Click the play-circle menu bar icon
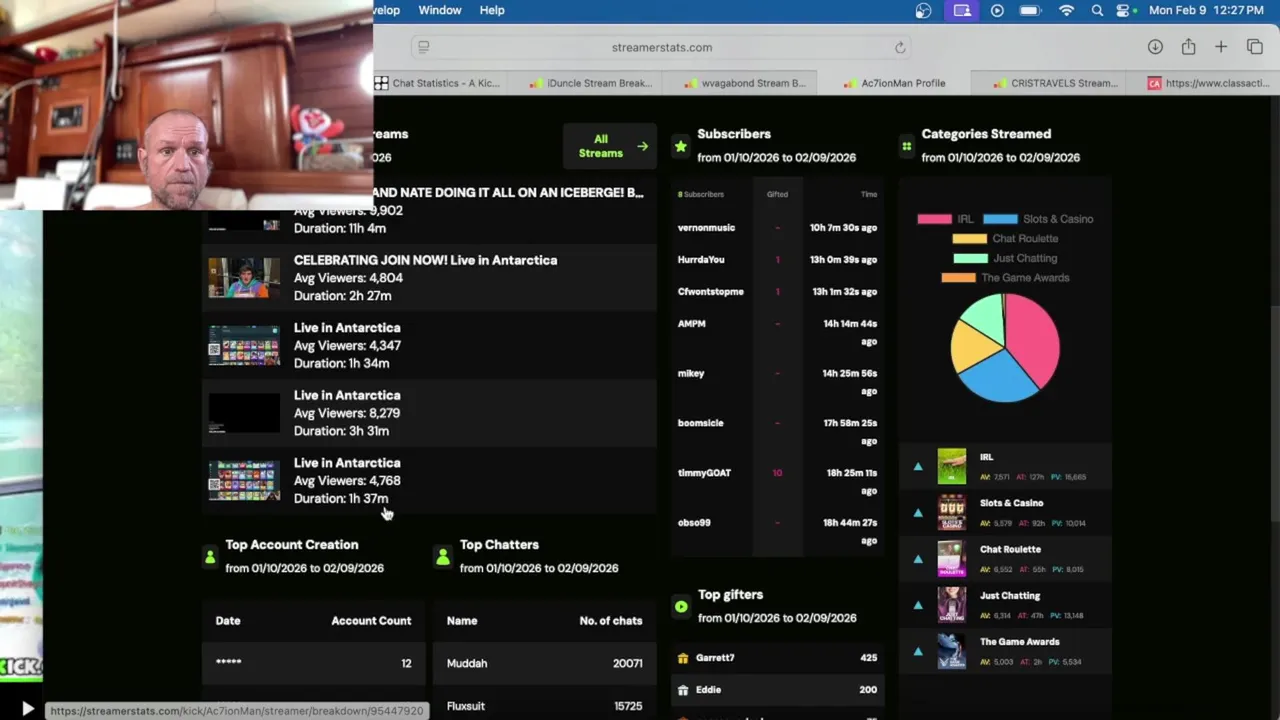Image resolution: width=1280 pixels, height=720 pixels. pos(997,10)
